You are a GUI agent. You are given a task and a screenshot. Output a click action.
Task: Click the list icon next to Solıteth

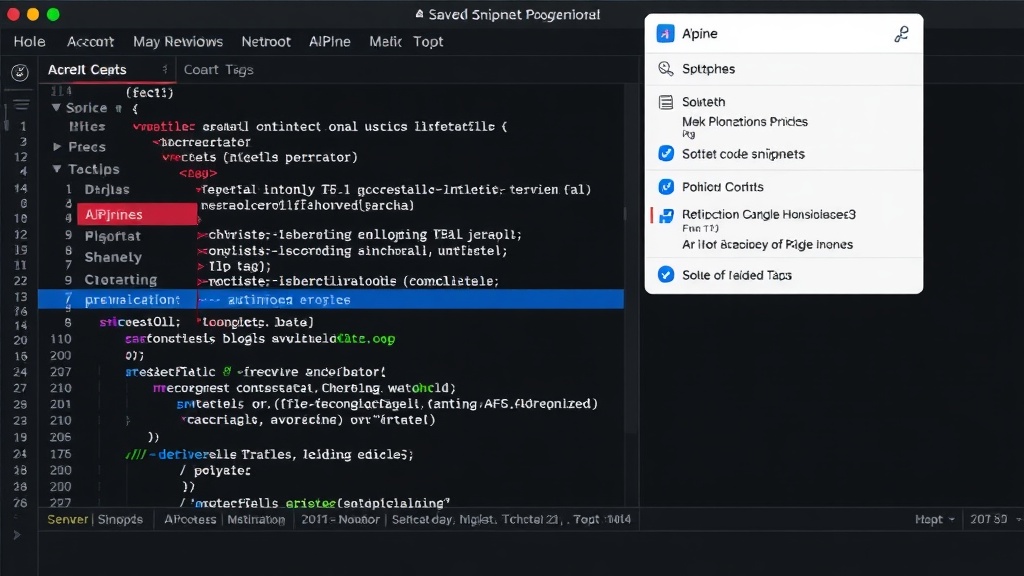click(665, 102)
